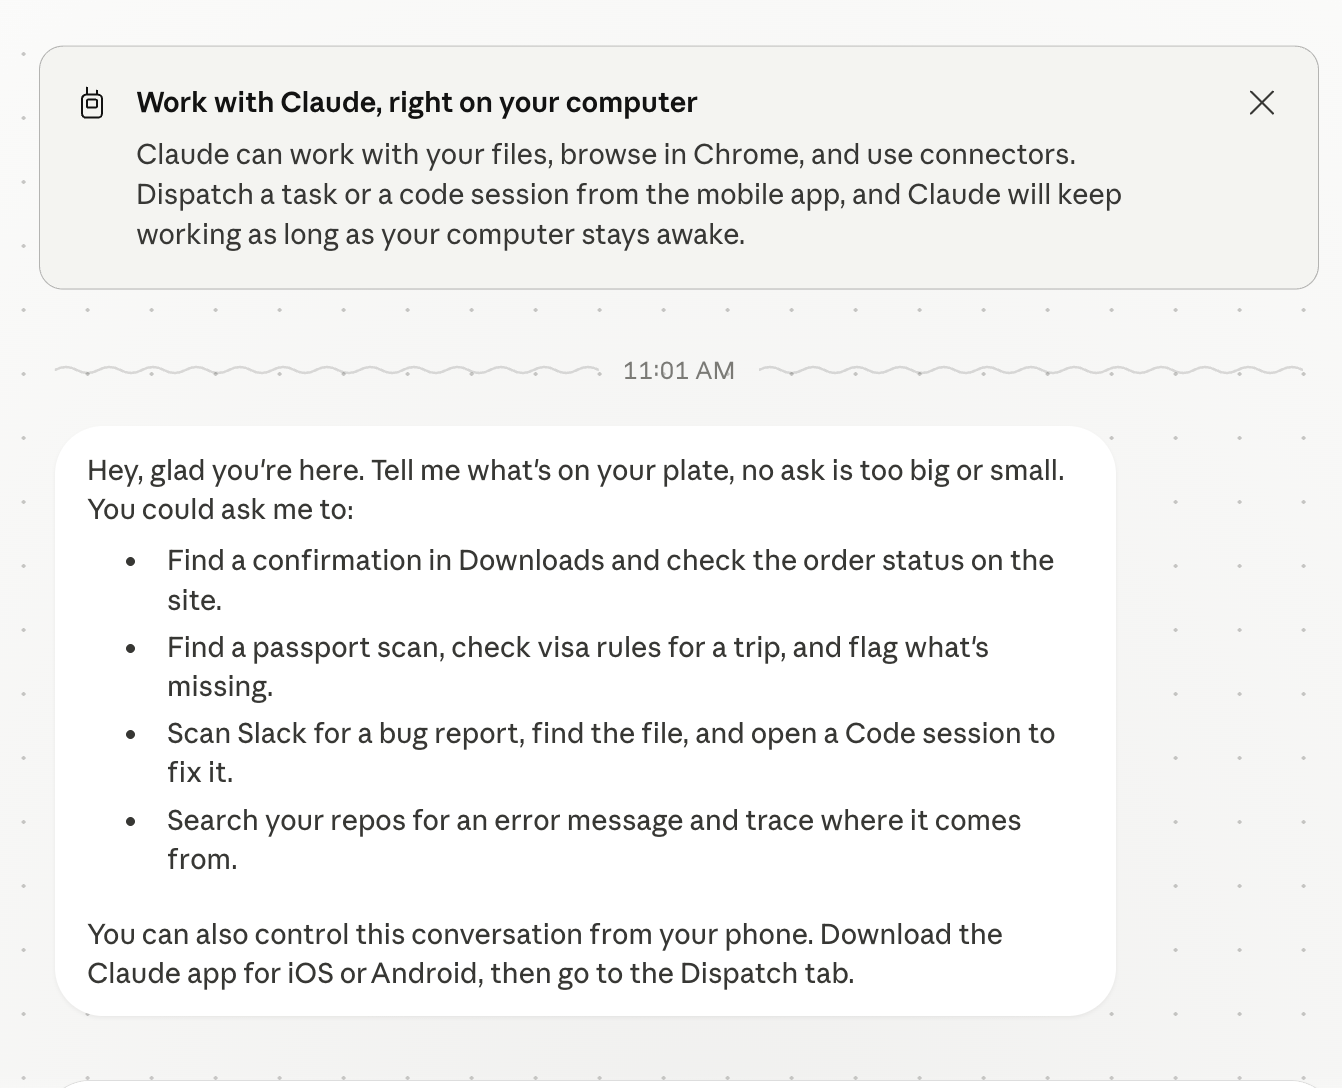Click the 'Work with Claude, right on your computer' heading
Screen dimensions: 1342x1088
[417, 102]
